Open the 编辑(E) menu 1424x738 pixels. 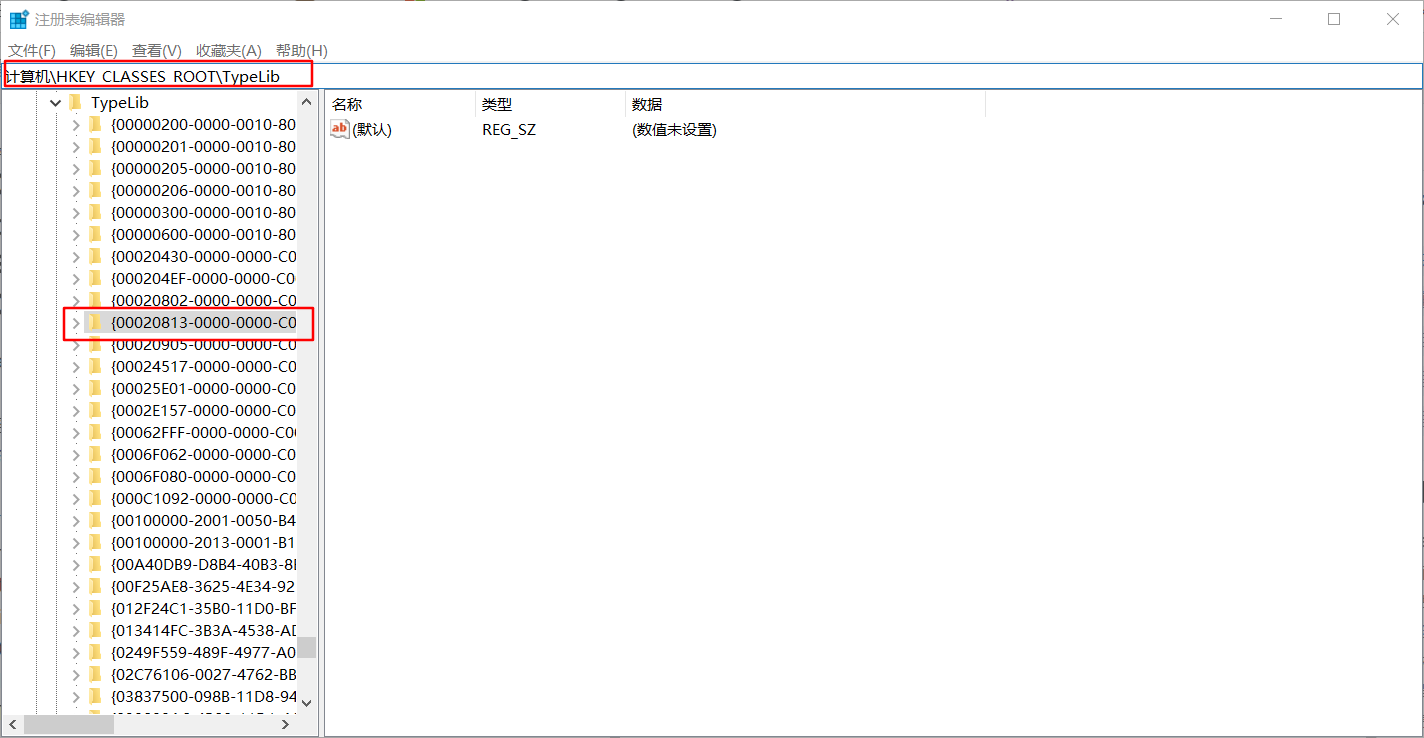[94, 50]
